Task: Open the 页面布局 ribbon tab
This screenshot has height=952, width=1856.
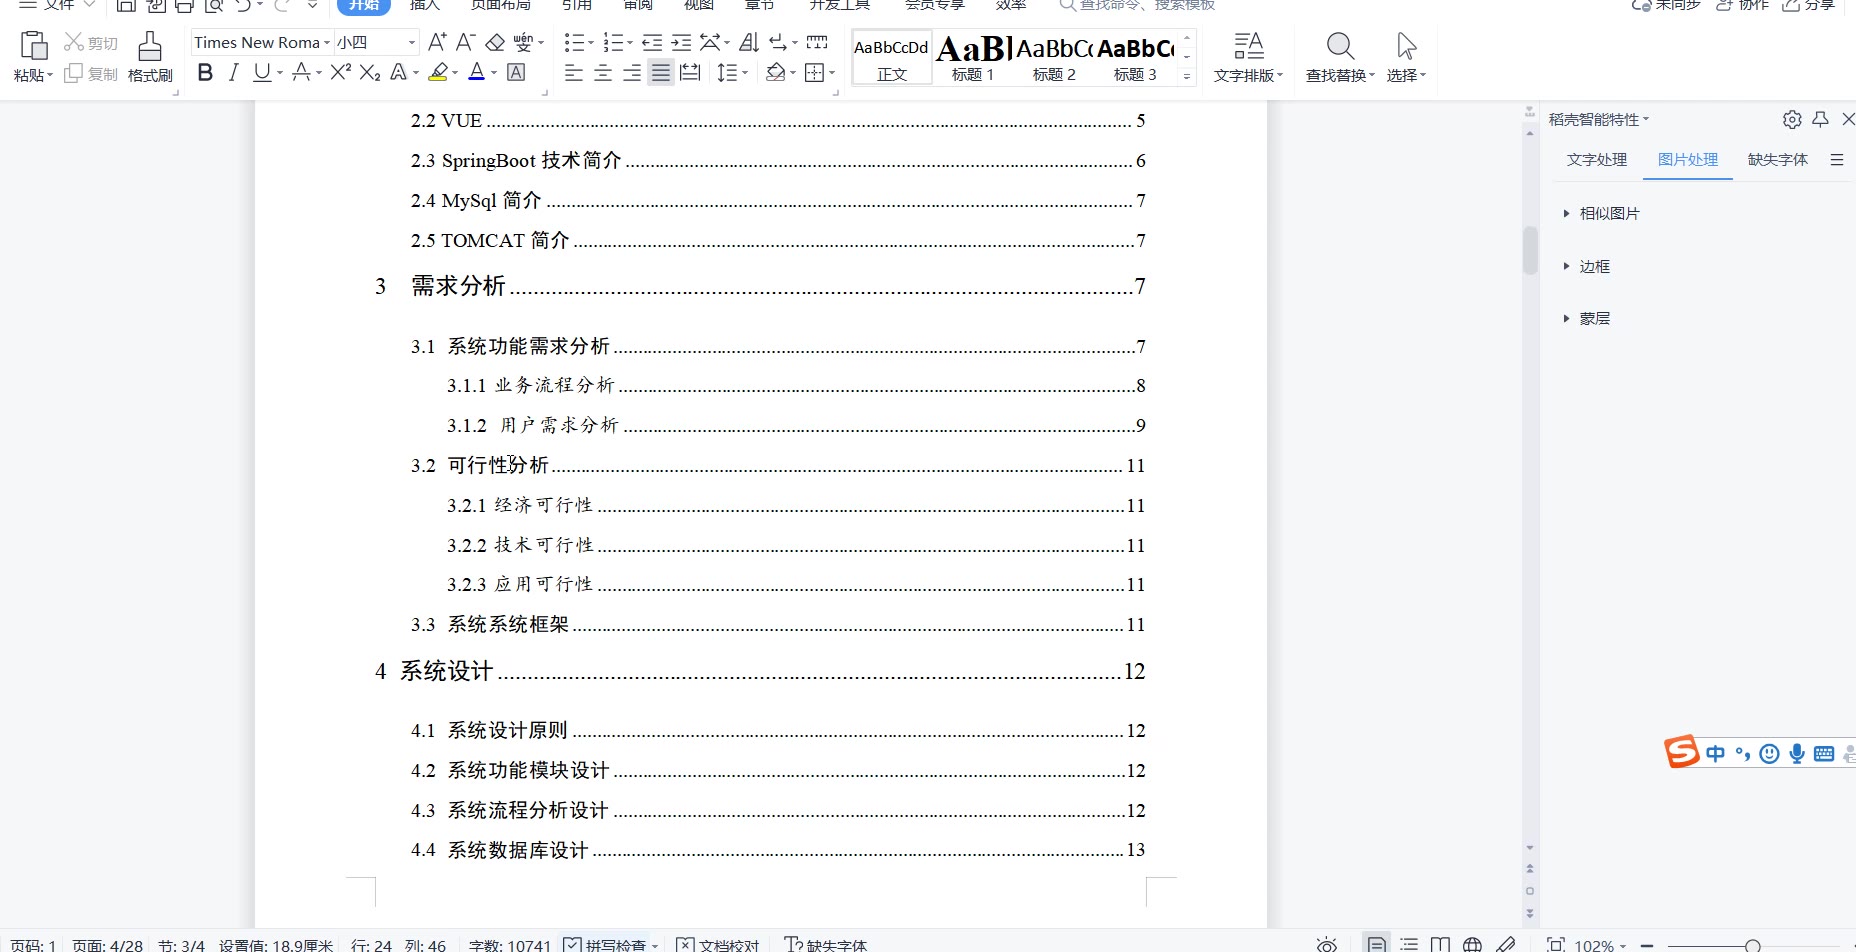Action: pos(501,5)
